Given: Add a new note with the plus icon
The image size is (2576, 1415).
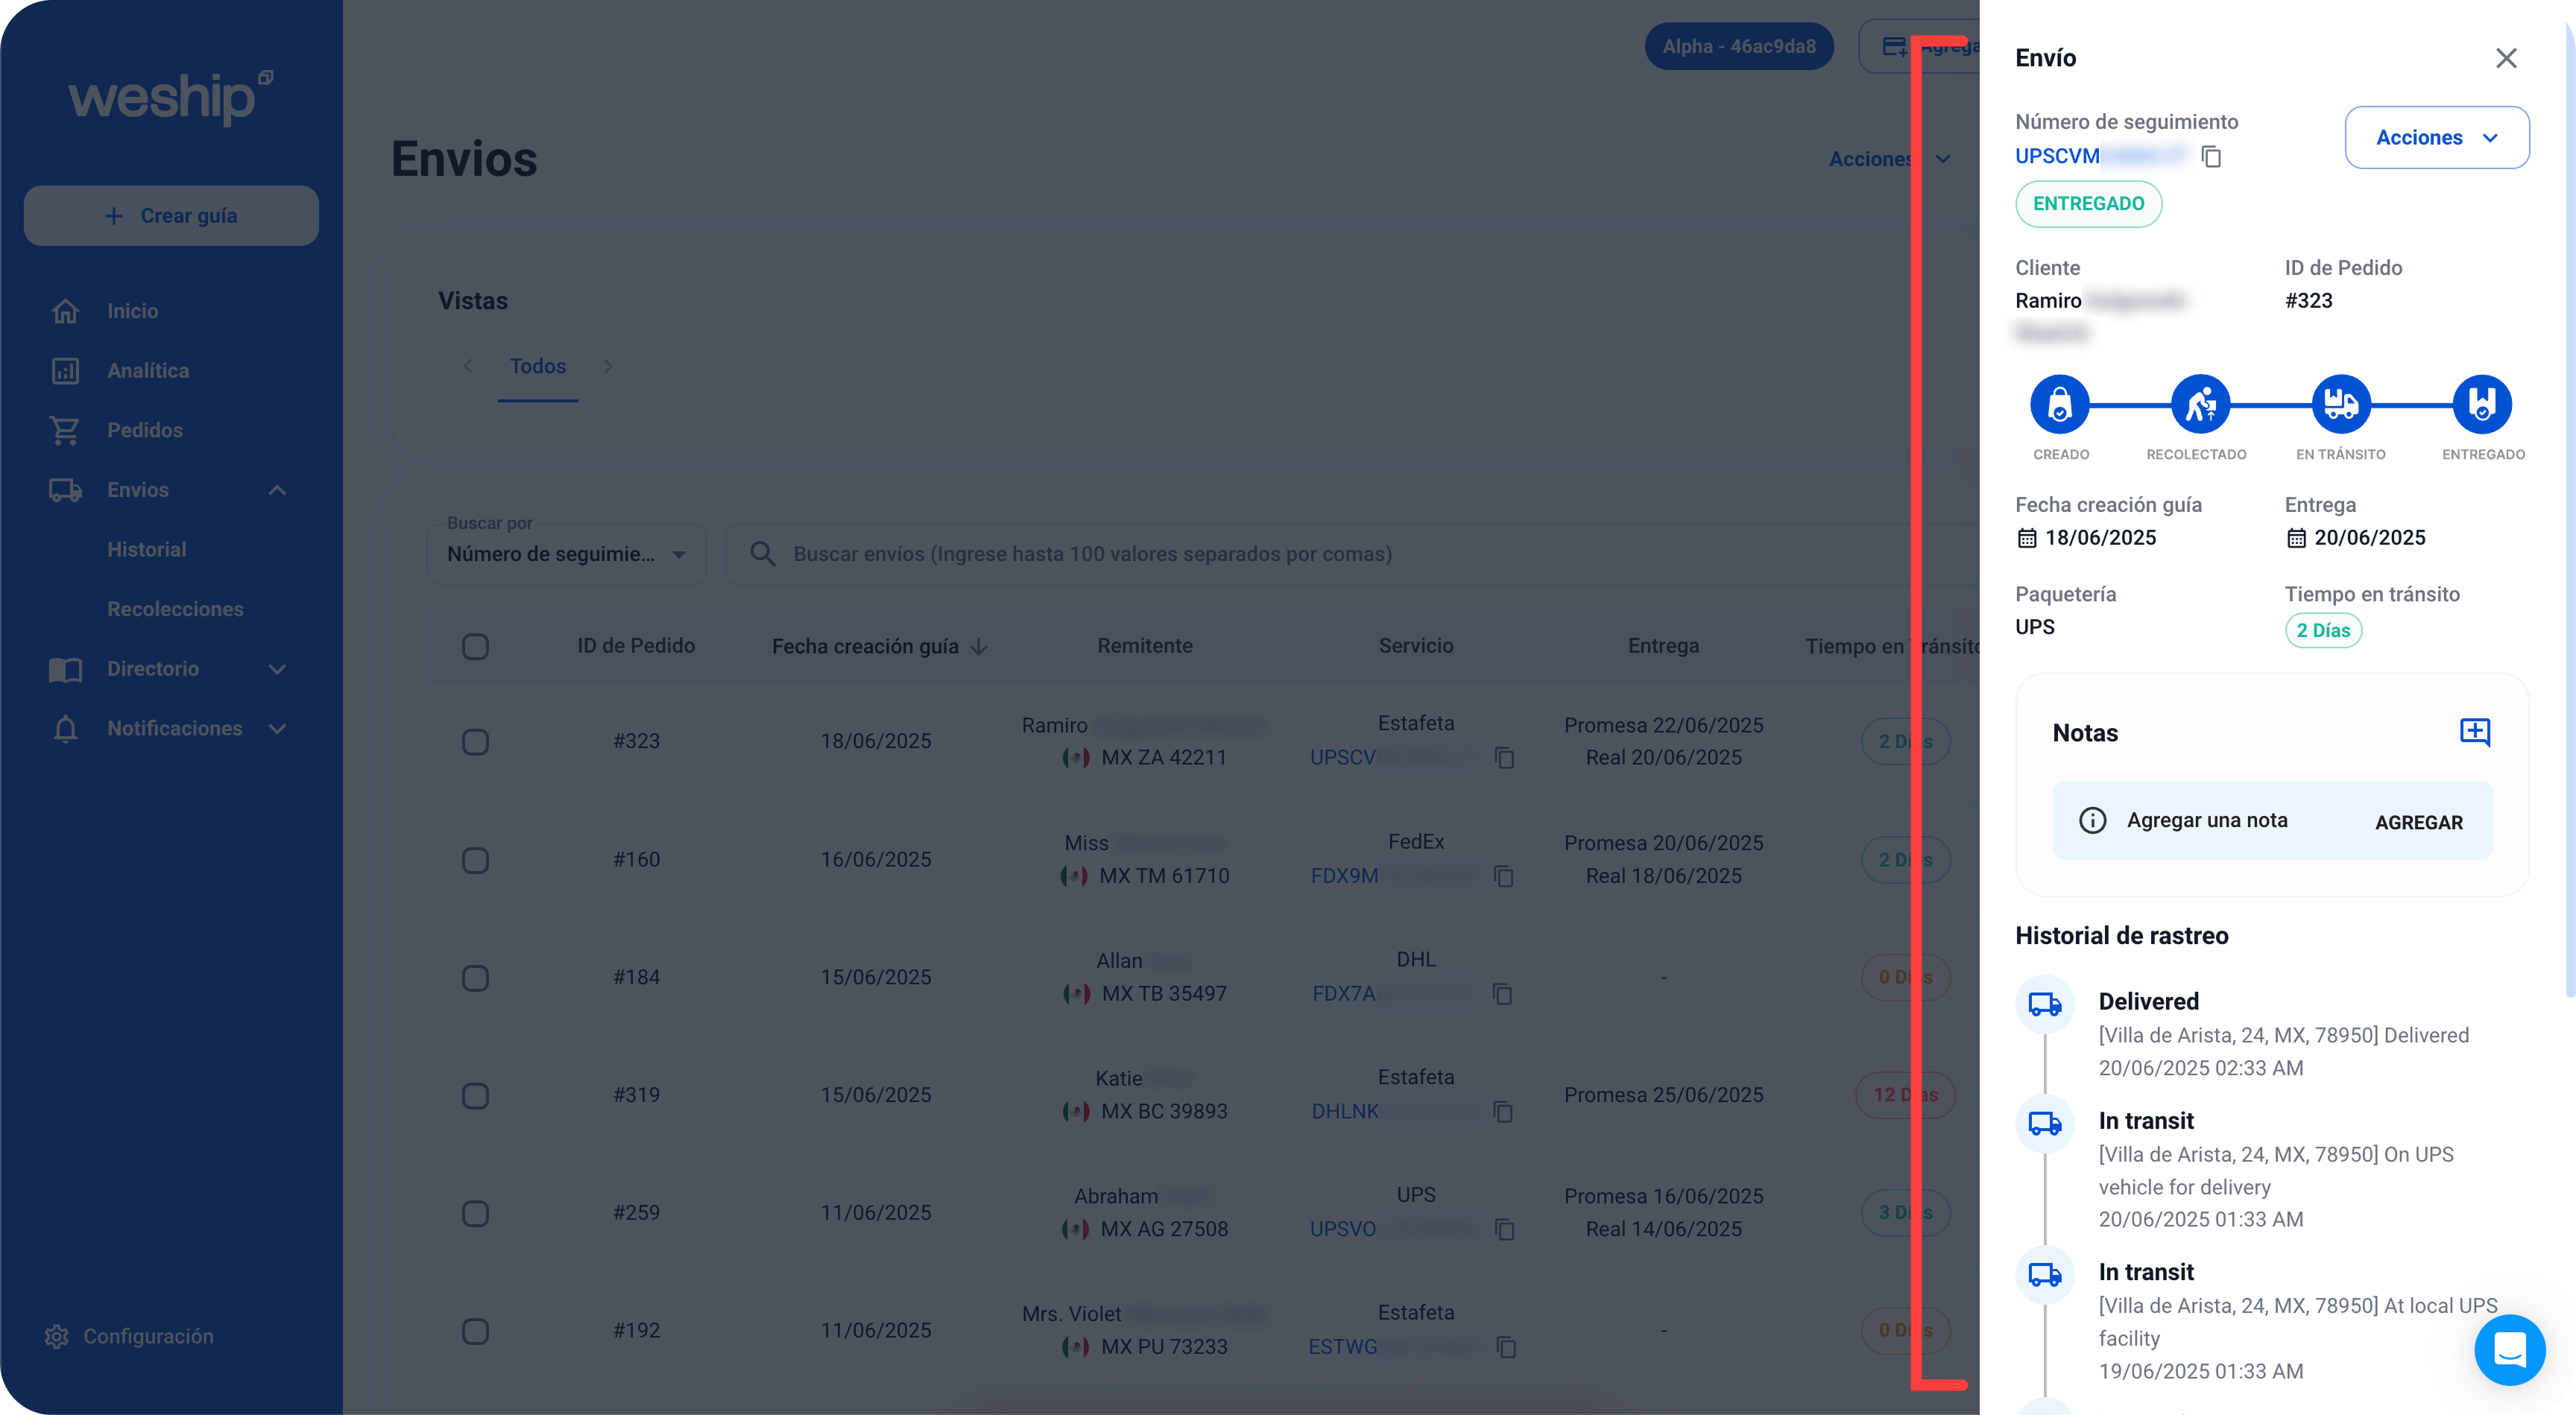Looking at the screenshot, I should [x=2474, y=732].
